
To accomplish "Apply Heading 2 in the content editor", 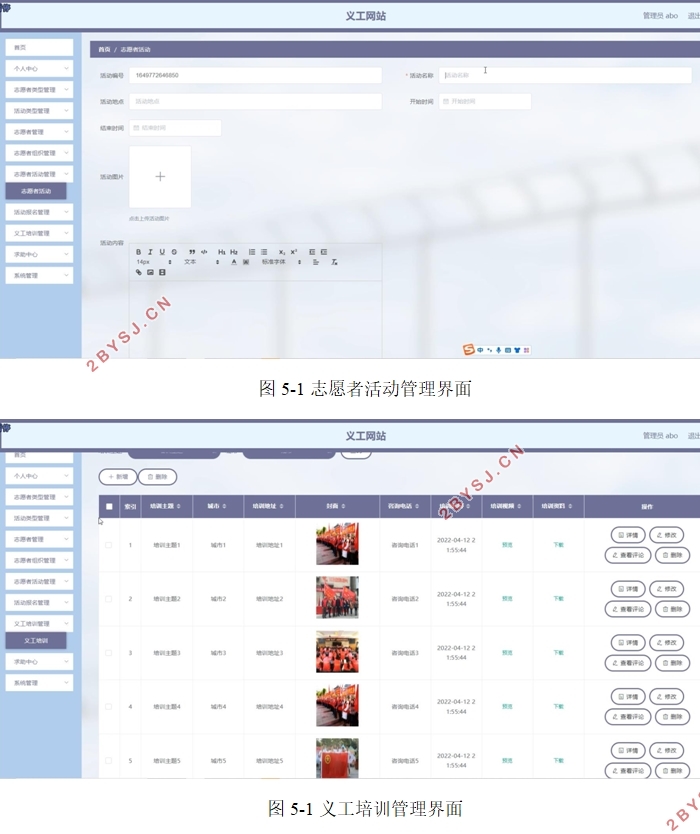I will point(234,252).
